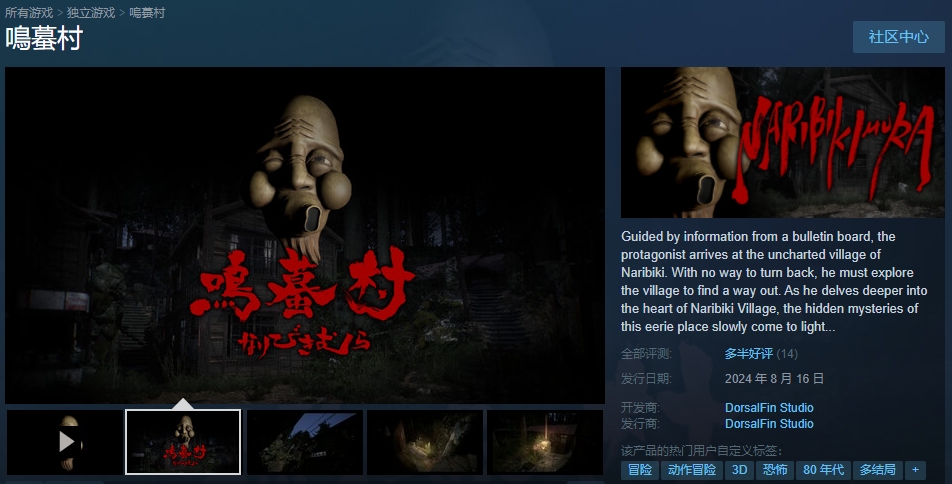Select the flashlight-lit path screenshot thumbnail
Image resolution: width=952 pixels, height=484 pixels.
425,442
